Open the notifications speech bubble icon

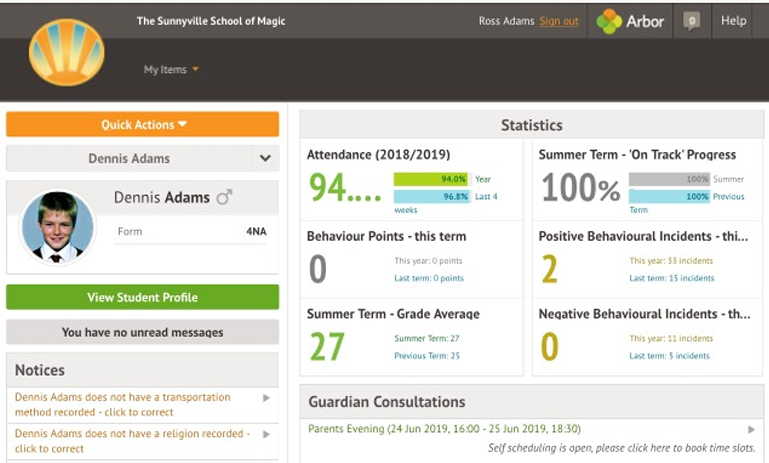click(x=690, y=21)
